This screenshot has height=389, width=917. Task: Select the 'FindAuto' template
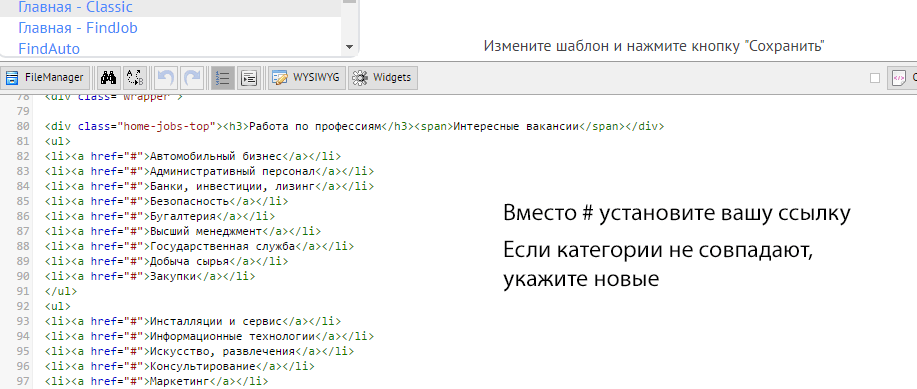[49, 49]
